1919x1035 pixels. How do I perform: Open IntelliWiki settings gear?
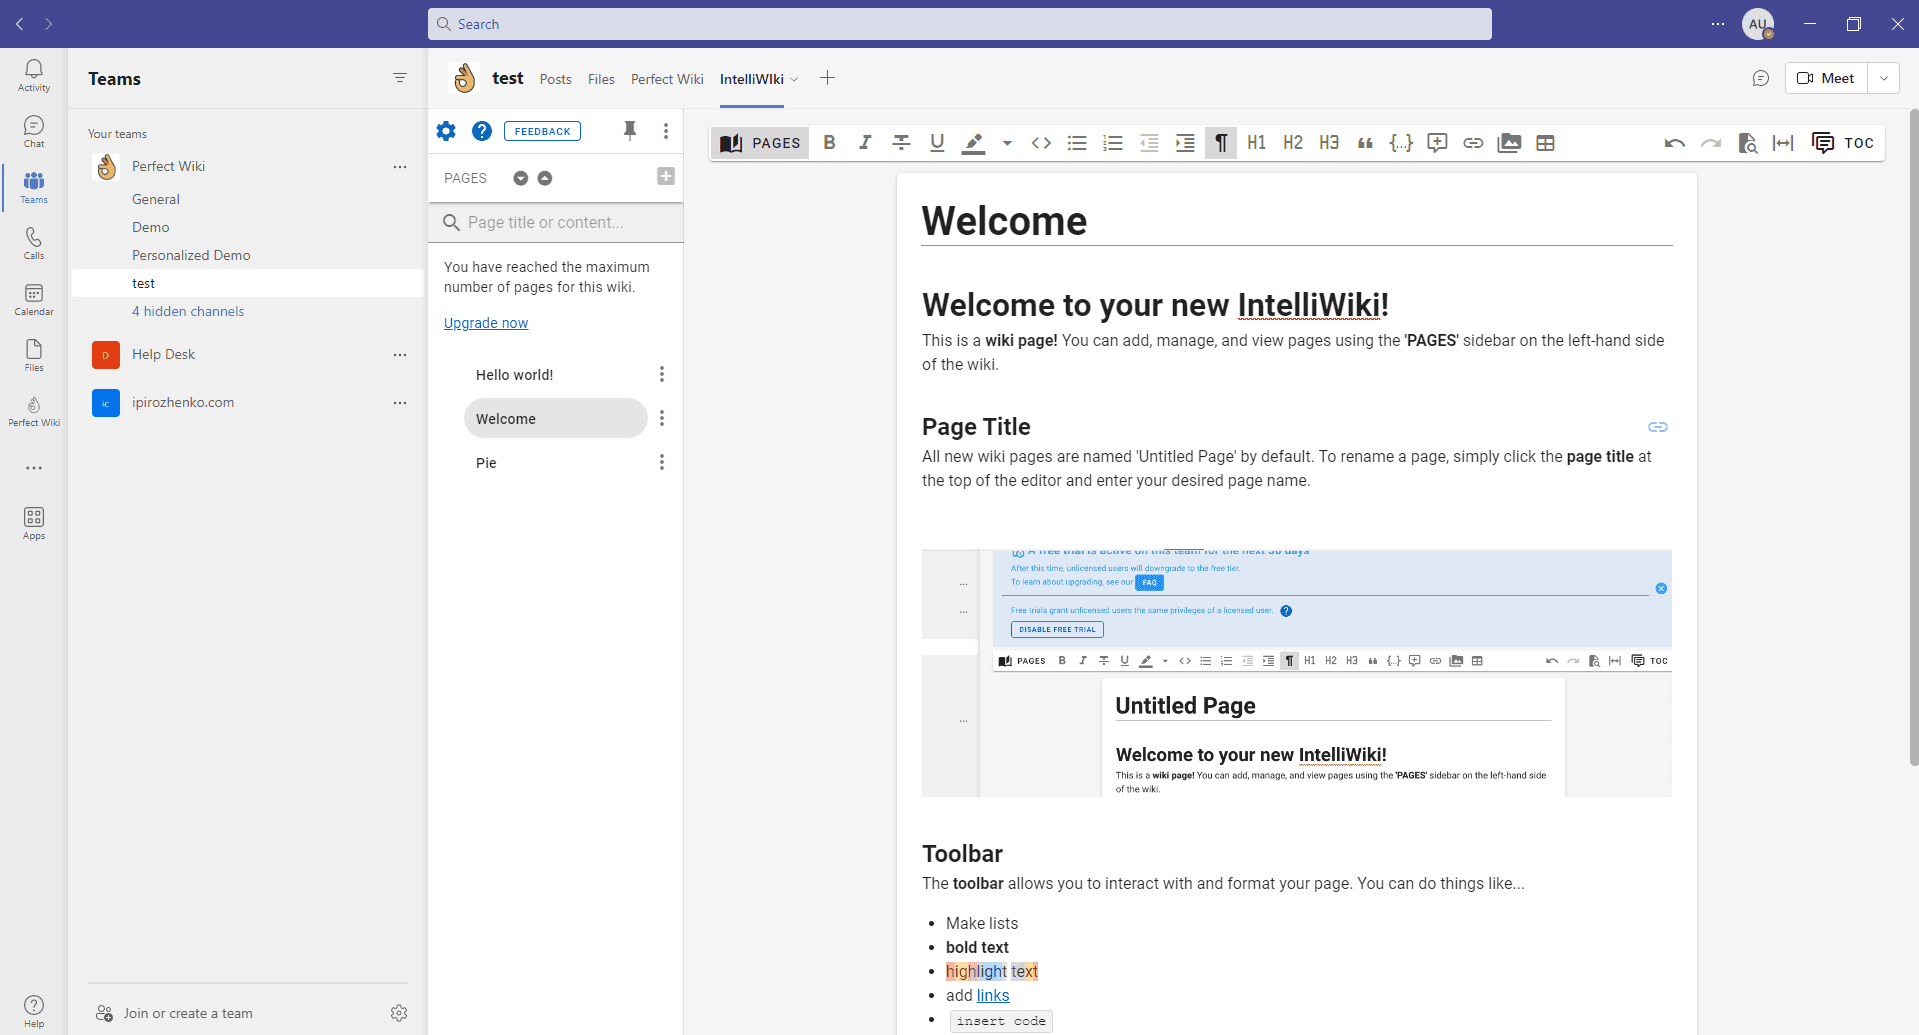pos(446,131)
